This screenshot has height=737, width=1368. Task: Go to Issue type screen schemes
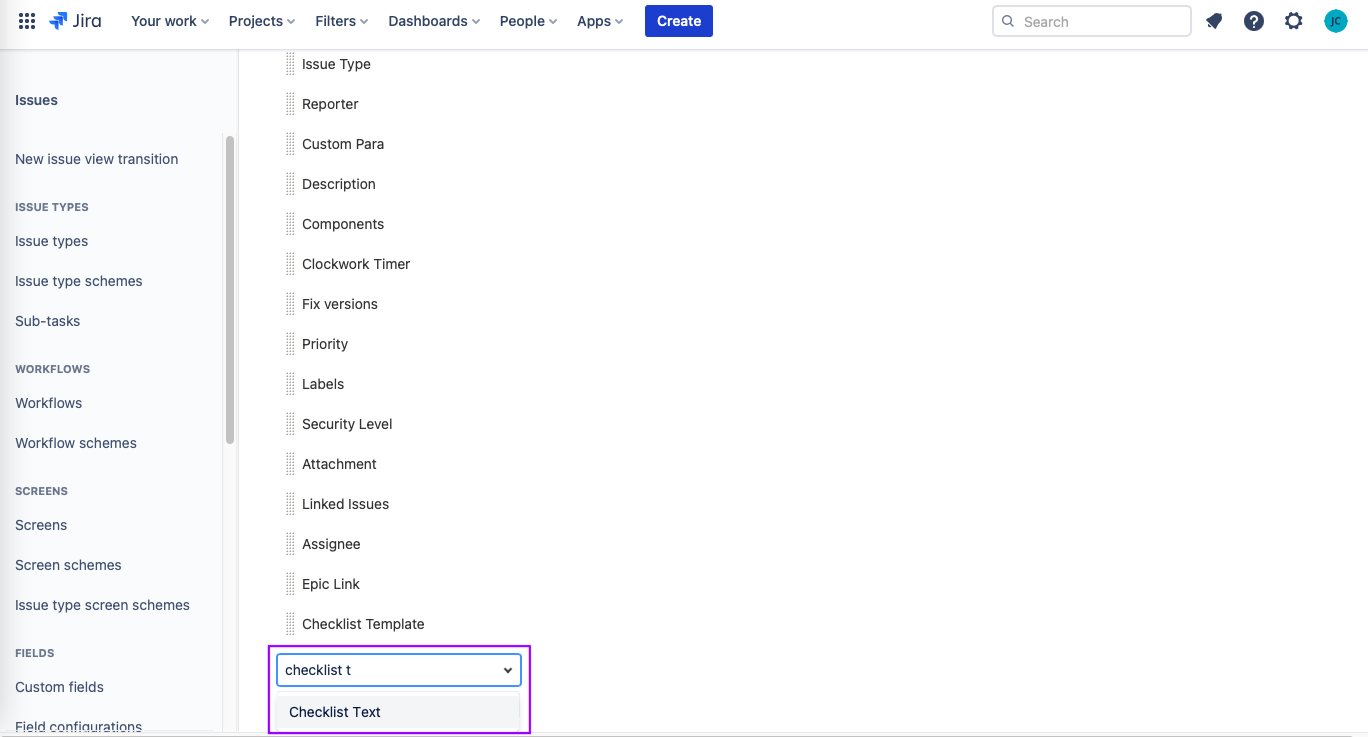pos(102,605)
